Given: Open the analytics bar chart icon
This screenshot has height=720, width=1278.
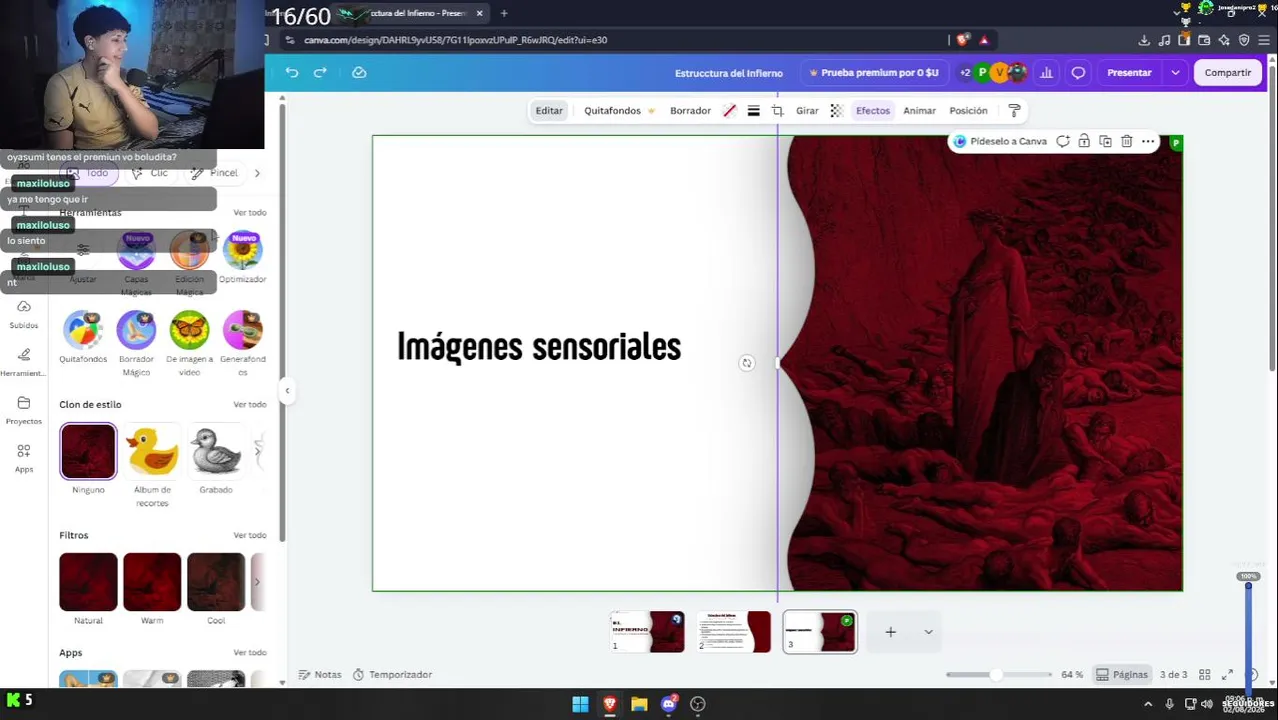Looking at the screenshot, I should tap(1046, 72).
